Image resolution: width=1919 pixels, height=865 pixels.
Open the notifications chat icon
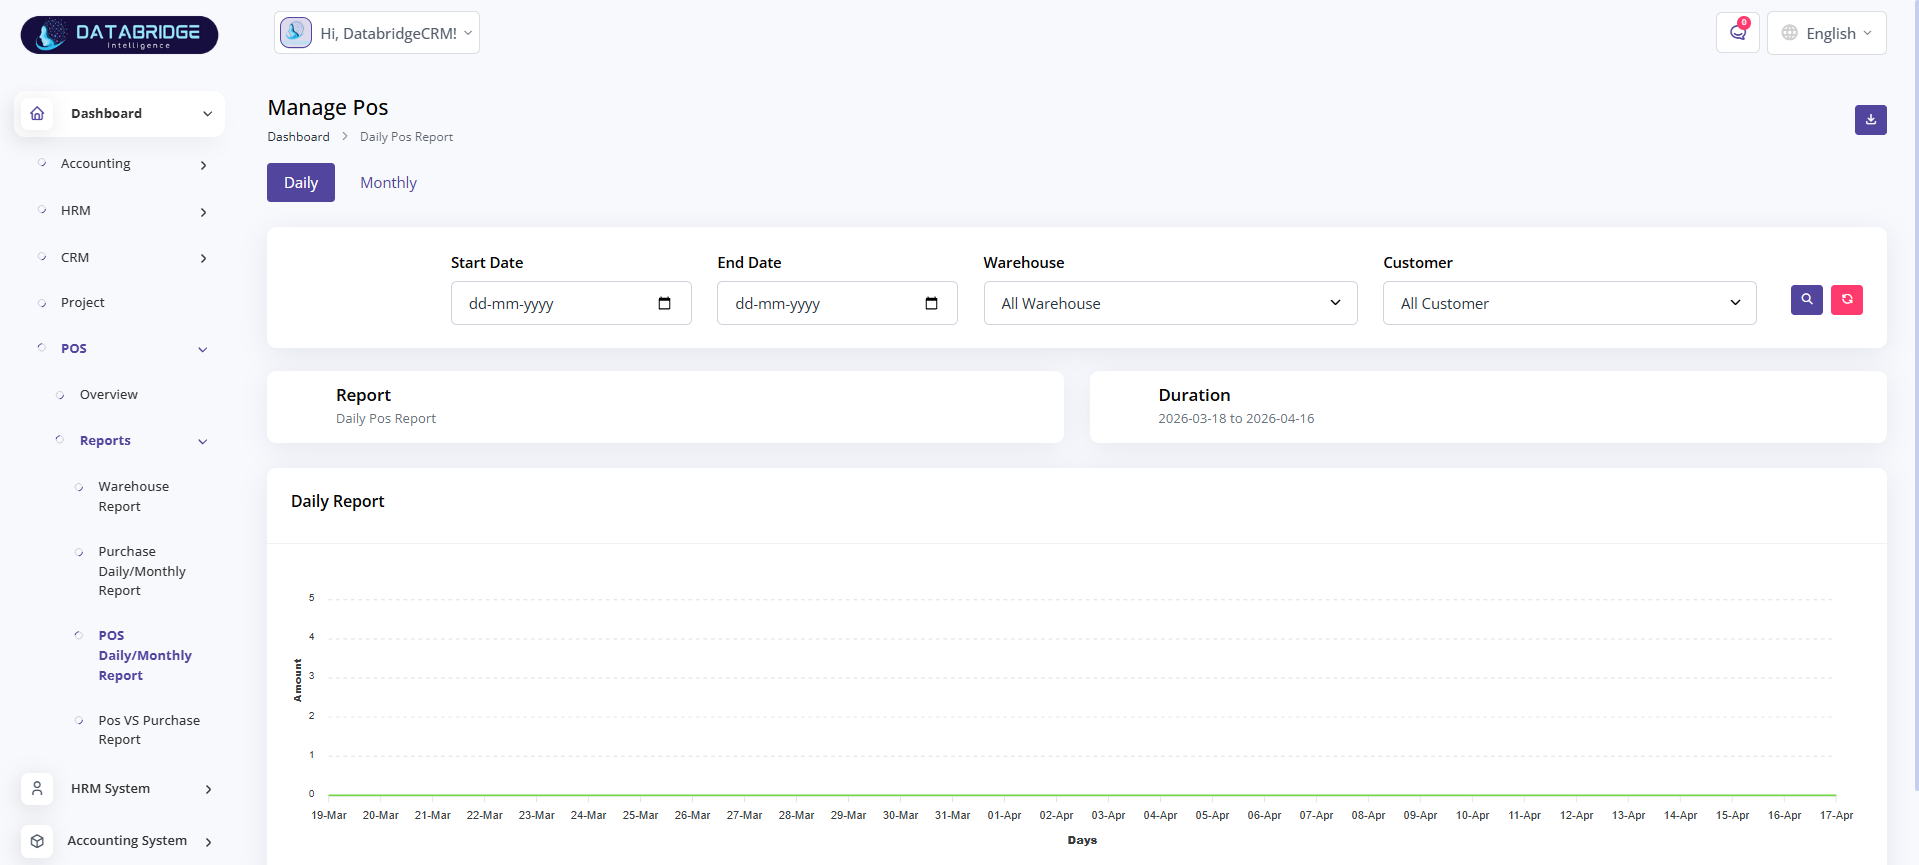1738,33
